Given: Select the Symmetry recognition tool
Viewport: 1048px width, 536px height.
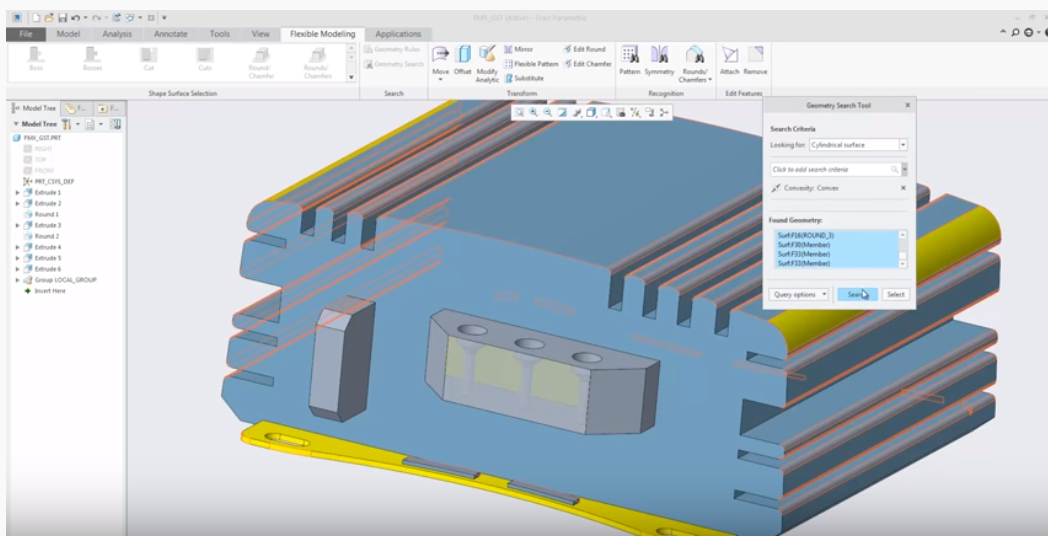Looking at the screenshot, I should point(659,57).
